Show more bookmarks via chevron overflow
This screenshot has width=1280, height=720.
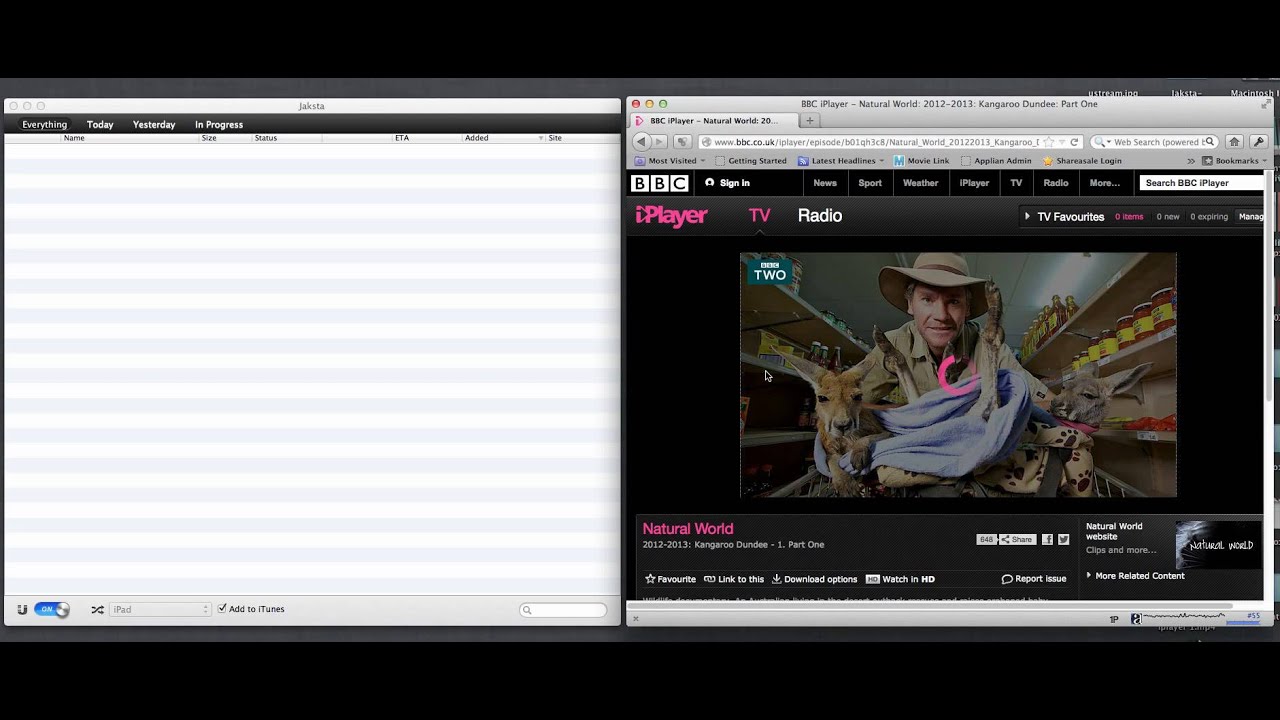pos(1190,161)
